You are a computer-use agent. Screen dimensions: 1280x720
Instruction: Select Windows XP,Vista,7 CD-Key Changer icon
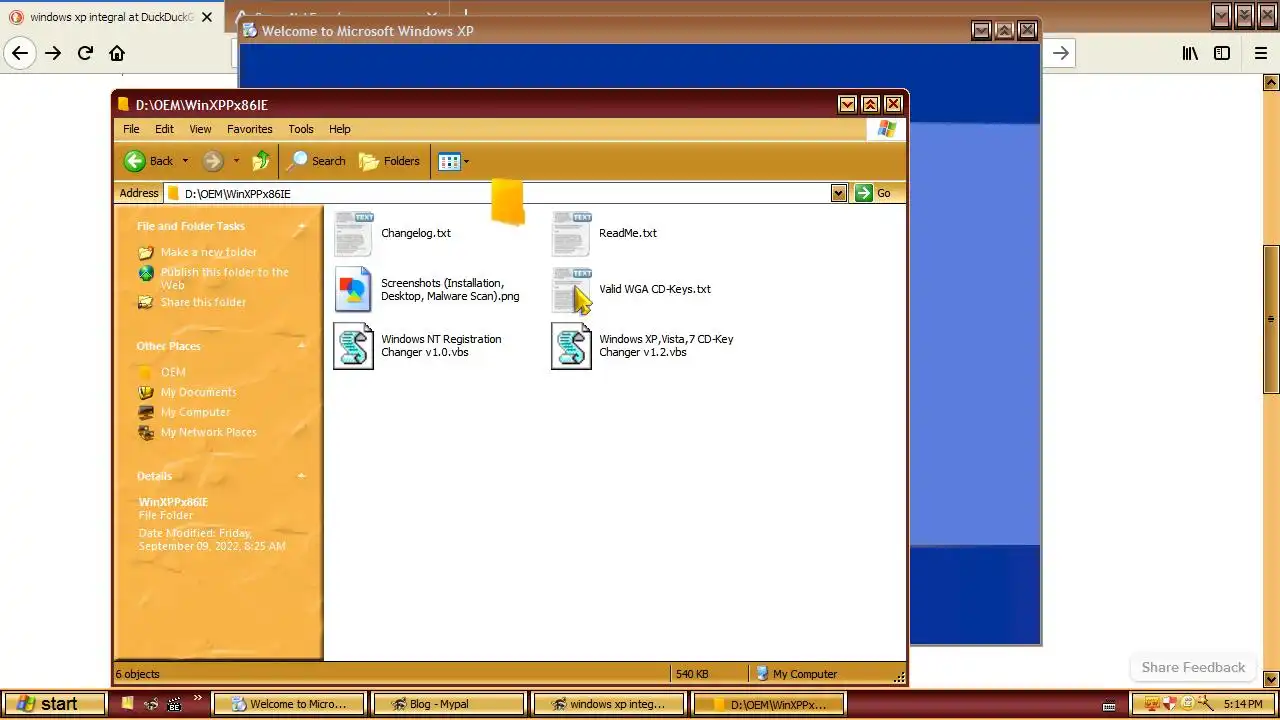coord(571,346)
